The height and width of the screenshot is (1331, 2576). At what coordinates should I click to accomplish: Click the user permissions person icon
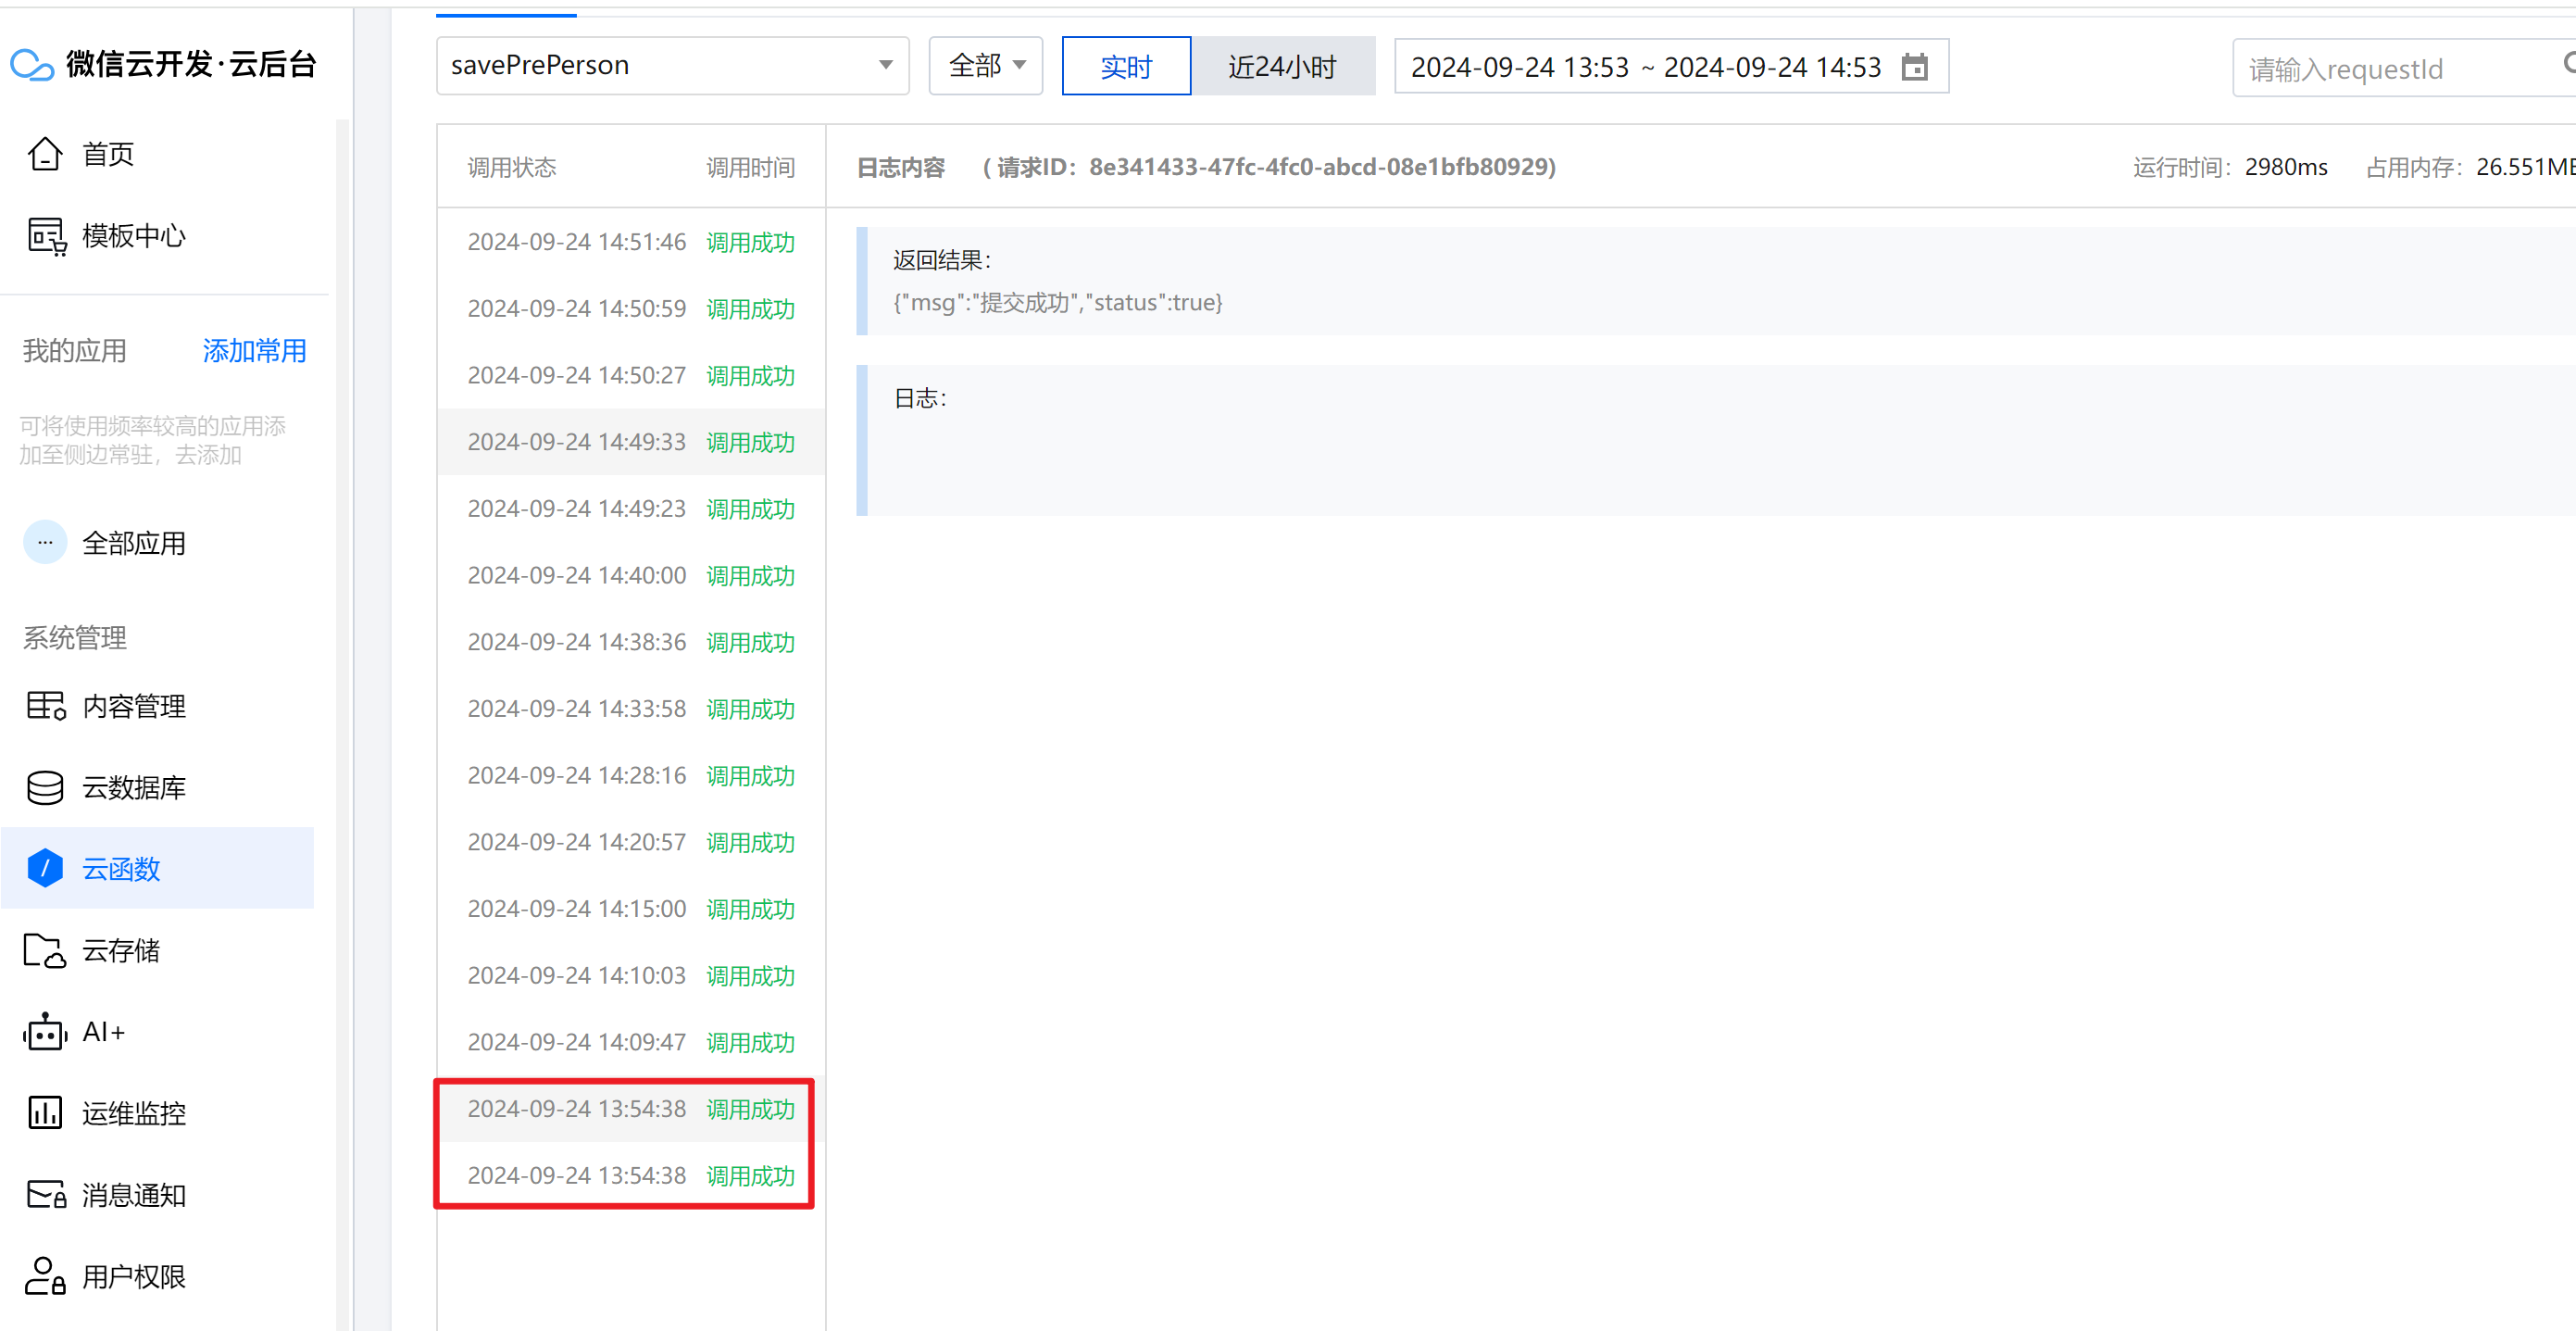pos(45,1276)
